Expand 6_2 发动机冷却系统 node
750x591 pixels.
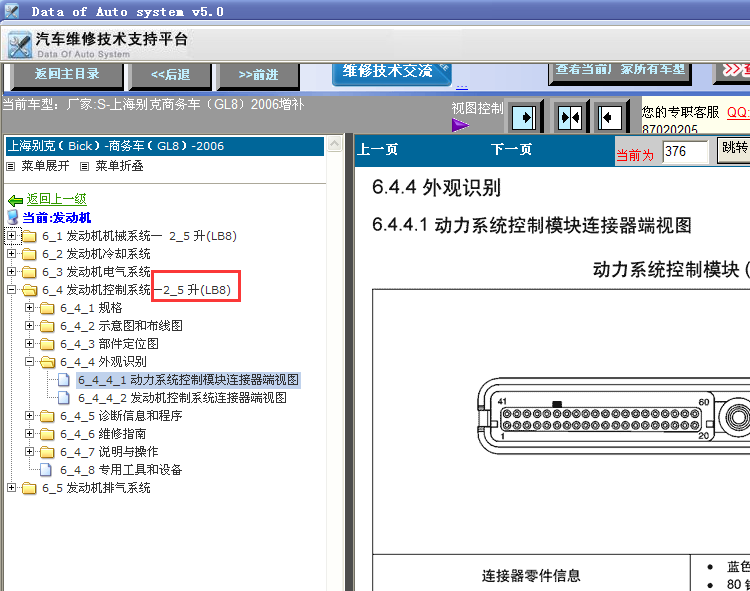point(11,253)
